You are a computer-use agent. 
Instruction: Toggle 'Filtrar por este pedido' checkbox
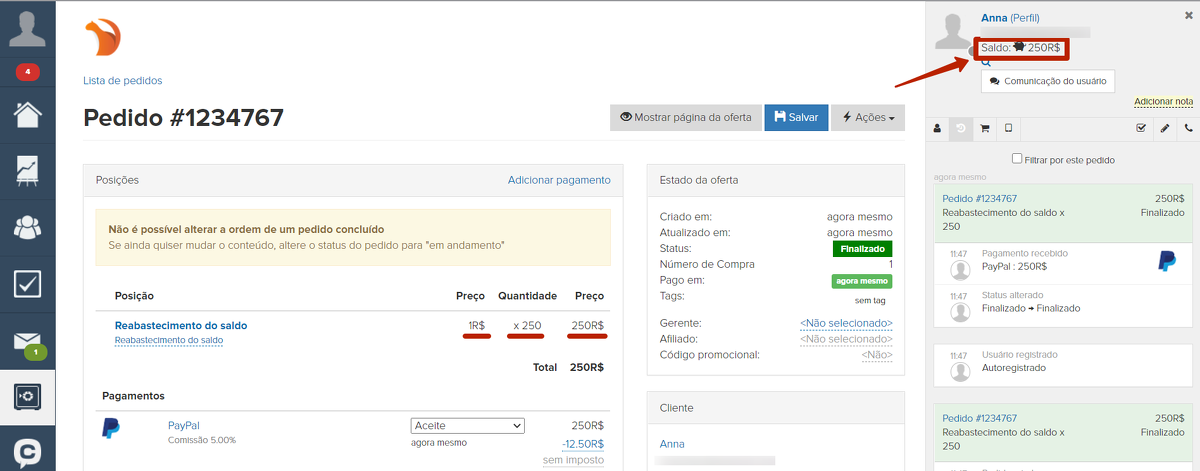click(1017, 159)
